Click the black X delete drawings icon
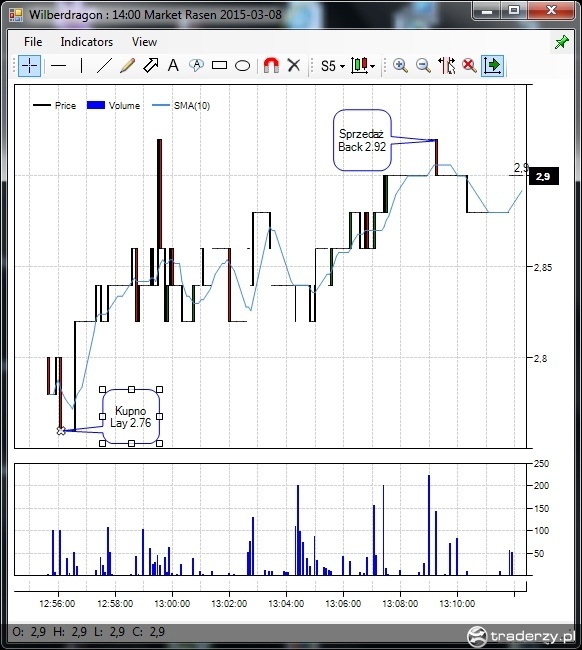 [294, 65]
